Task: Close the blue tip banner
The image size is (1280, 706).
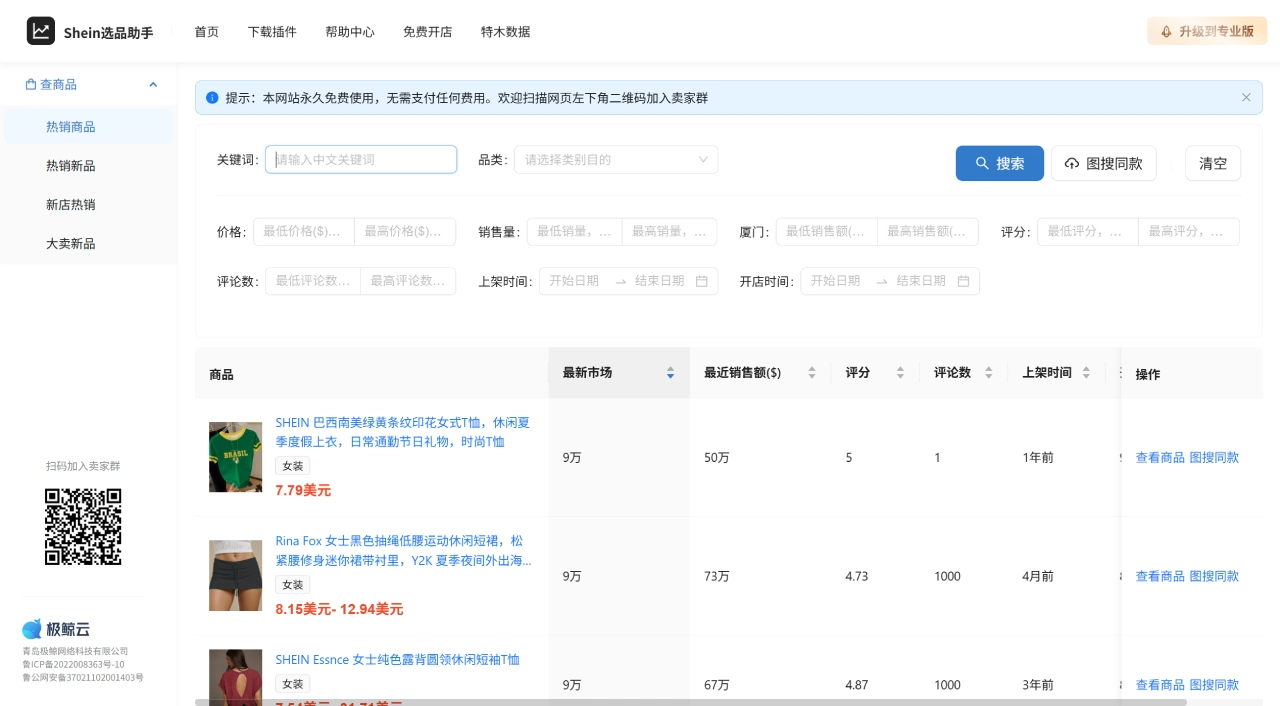Action: click(x=1246, y=97)
